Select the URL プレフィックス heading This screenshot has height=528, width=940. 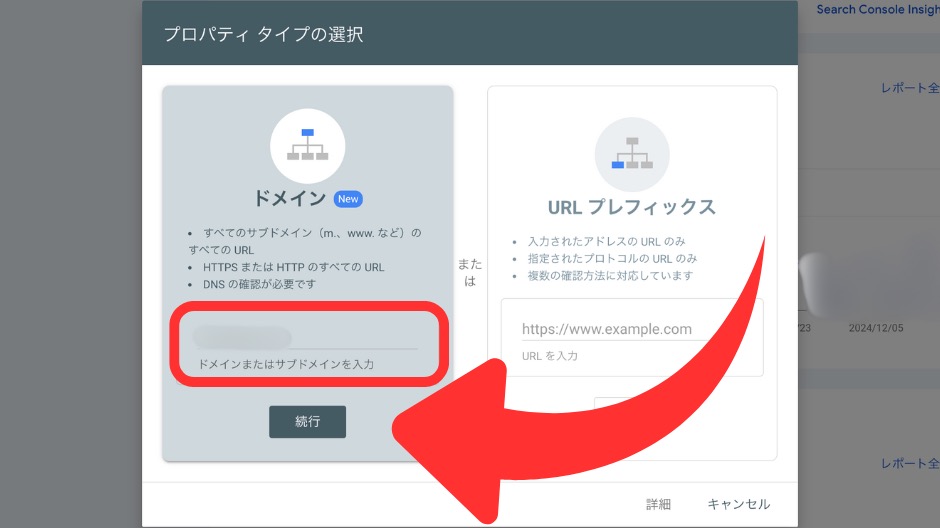pos(632,207)
